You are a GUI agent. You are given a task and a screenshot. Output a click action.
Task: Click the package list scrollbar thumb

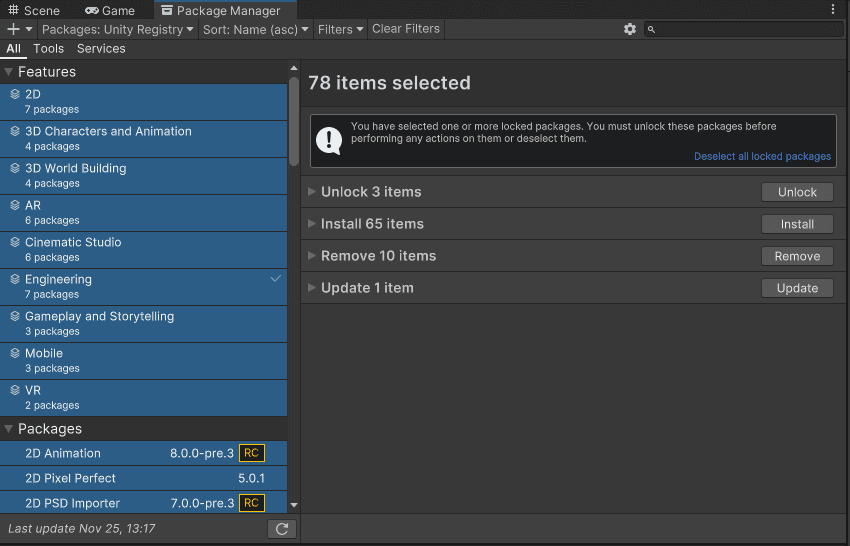pyautogui.click(x=294, y=121)
